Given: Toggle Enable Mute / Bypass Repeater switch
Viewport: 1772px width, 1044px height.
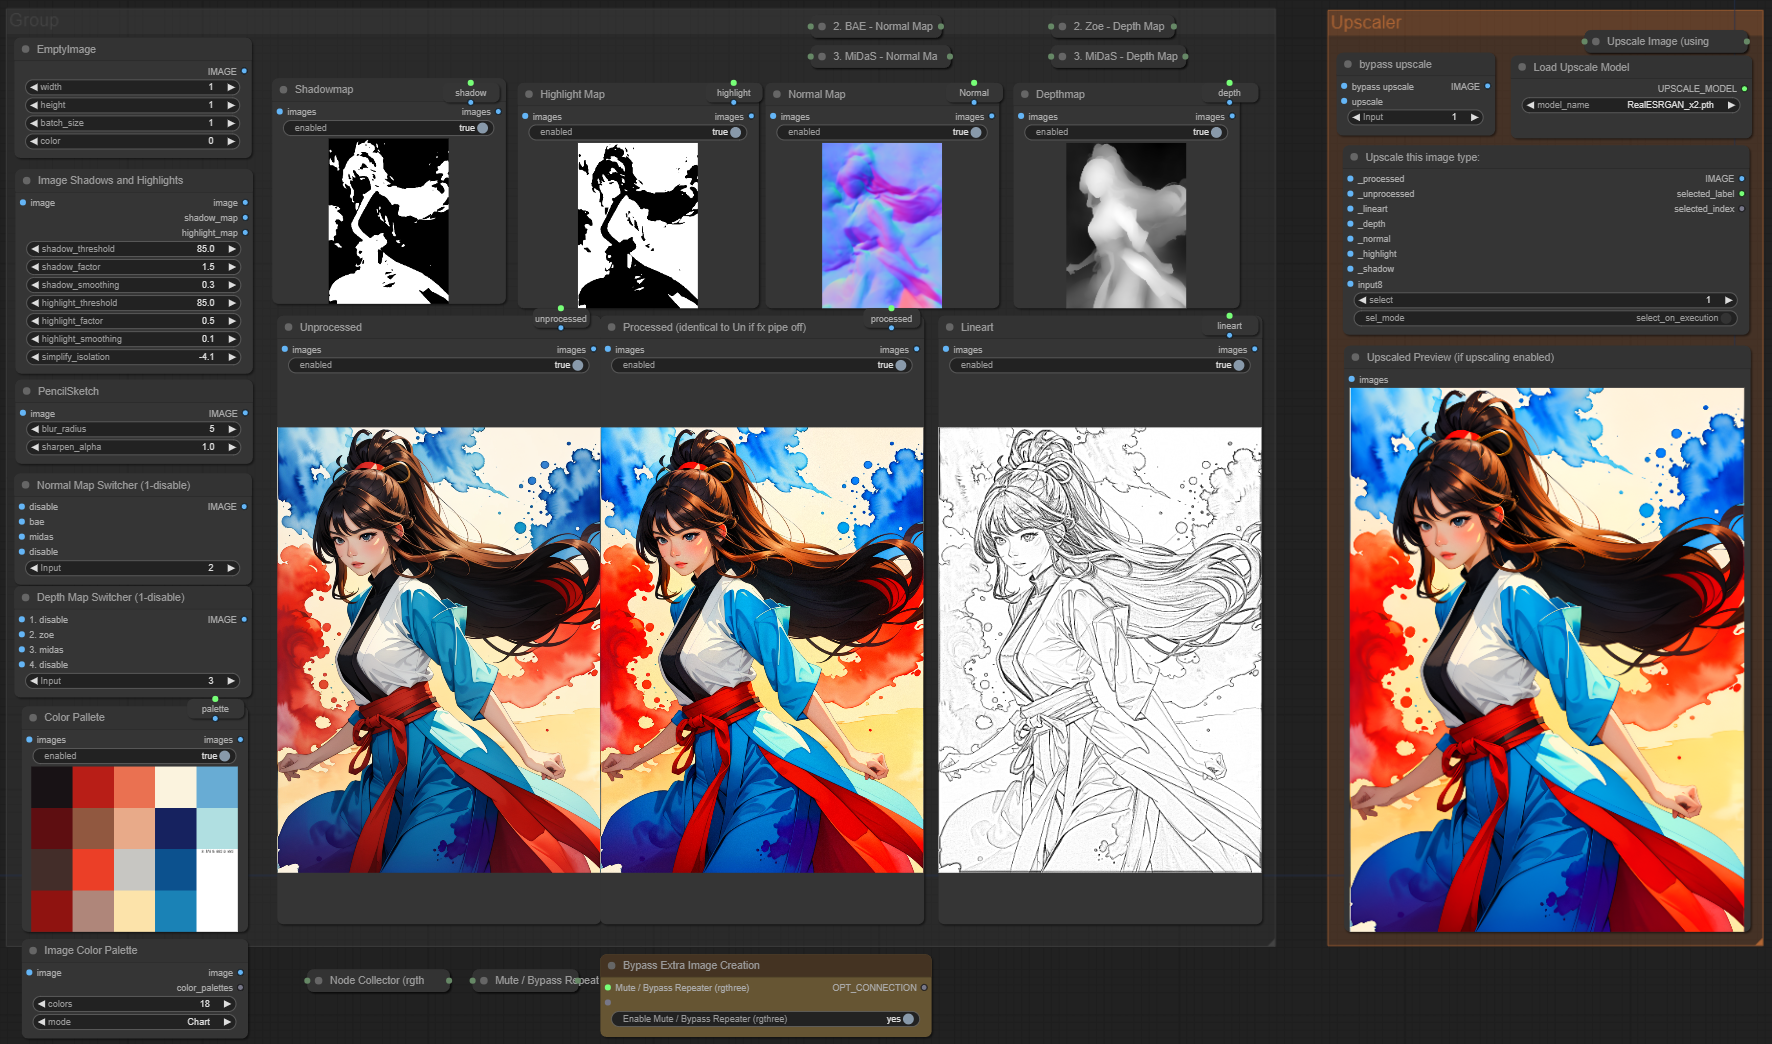Looking at the screenshot, I should (x=907, y=1019).
